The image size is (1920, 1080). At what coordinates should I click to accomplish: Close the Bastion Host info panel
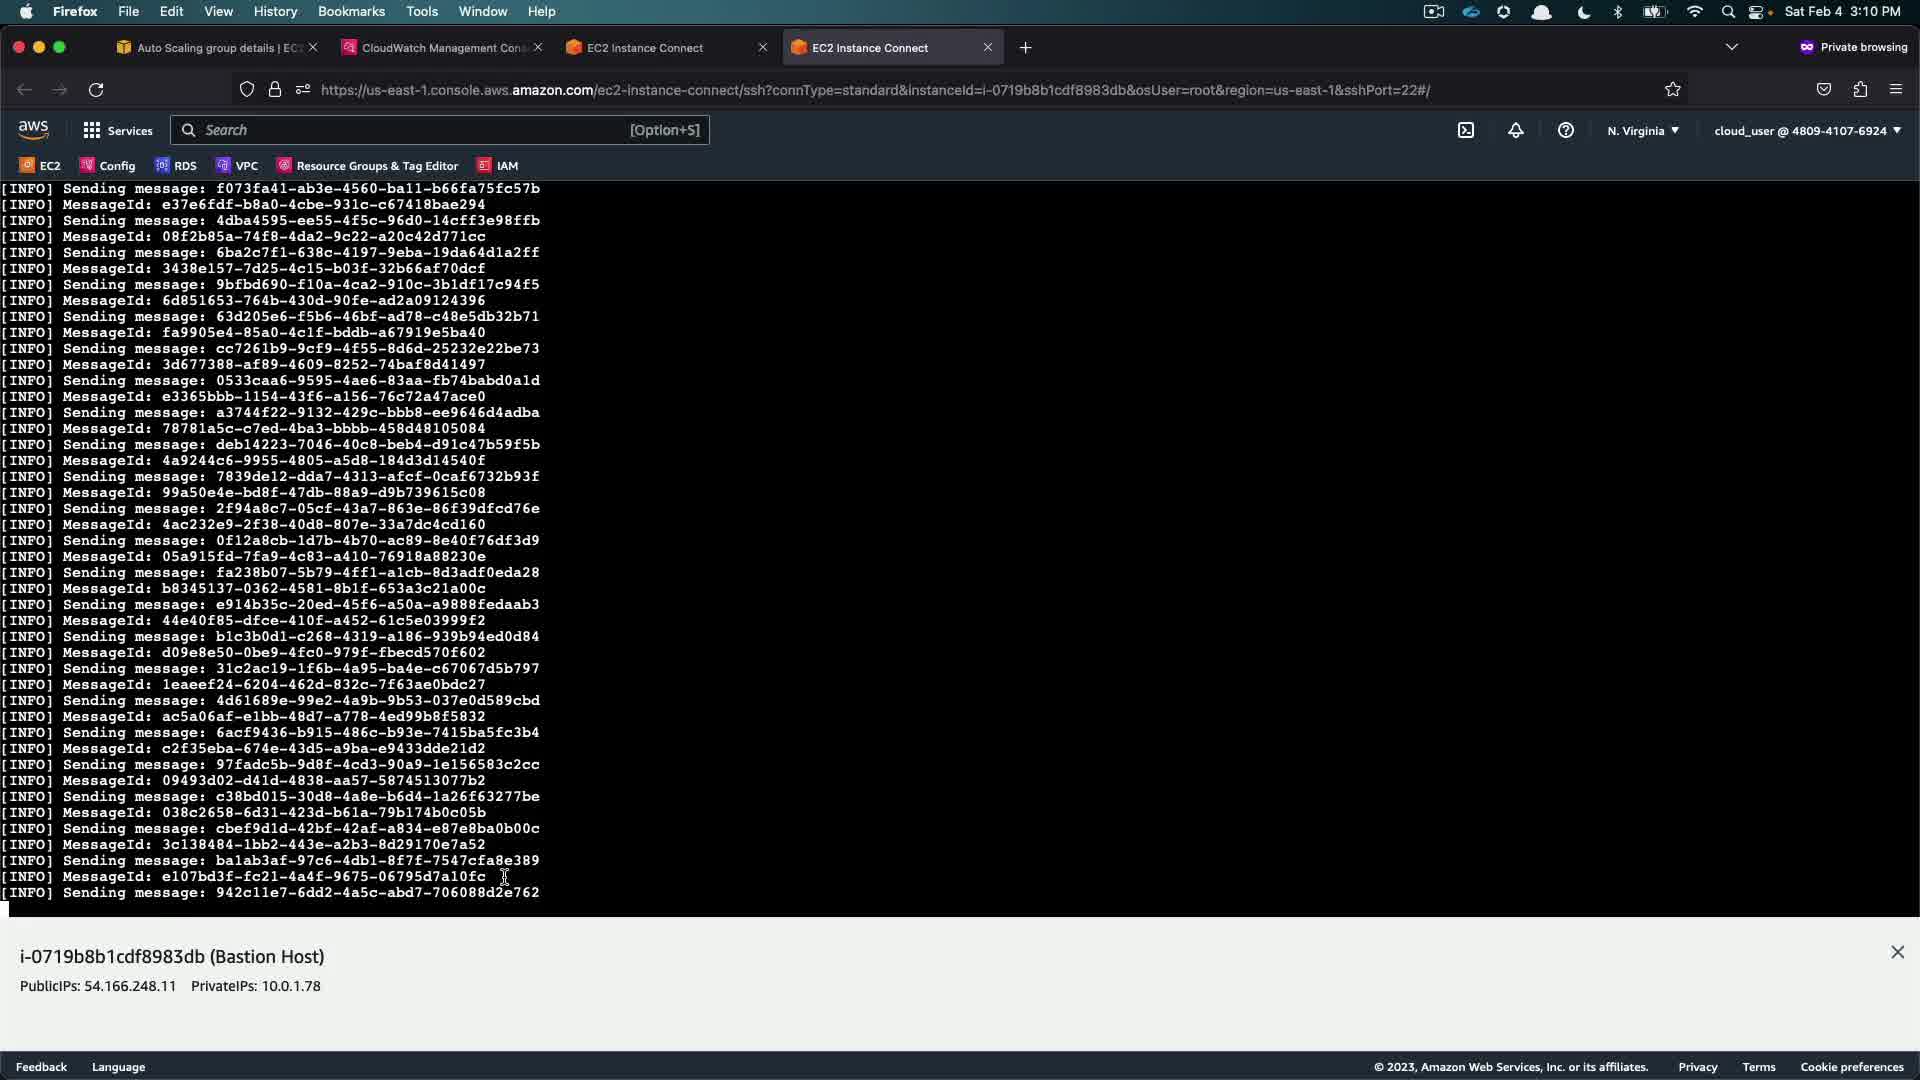(x=1897, y=953)
